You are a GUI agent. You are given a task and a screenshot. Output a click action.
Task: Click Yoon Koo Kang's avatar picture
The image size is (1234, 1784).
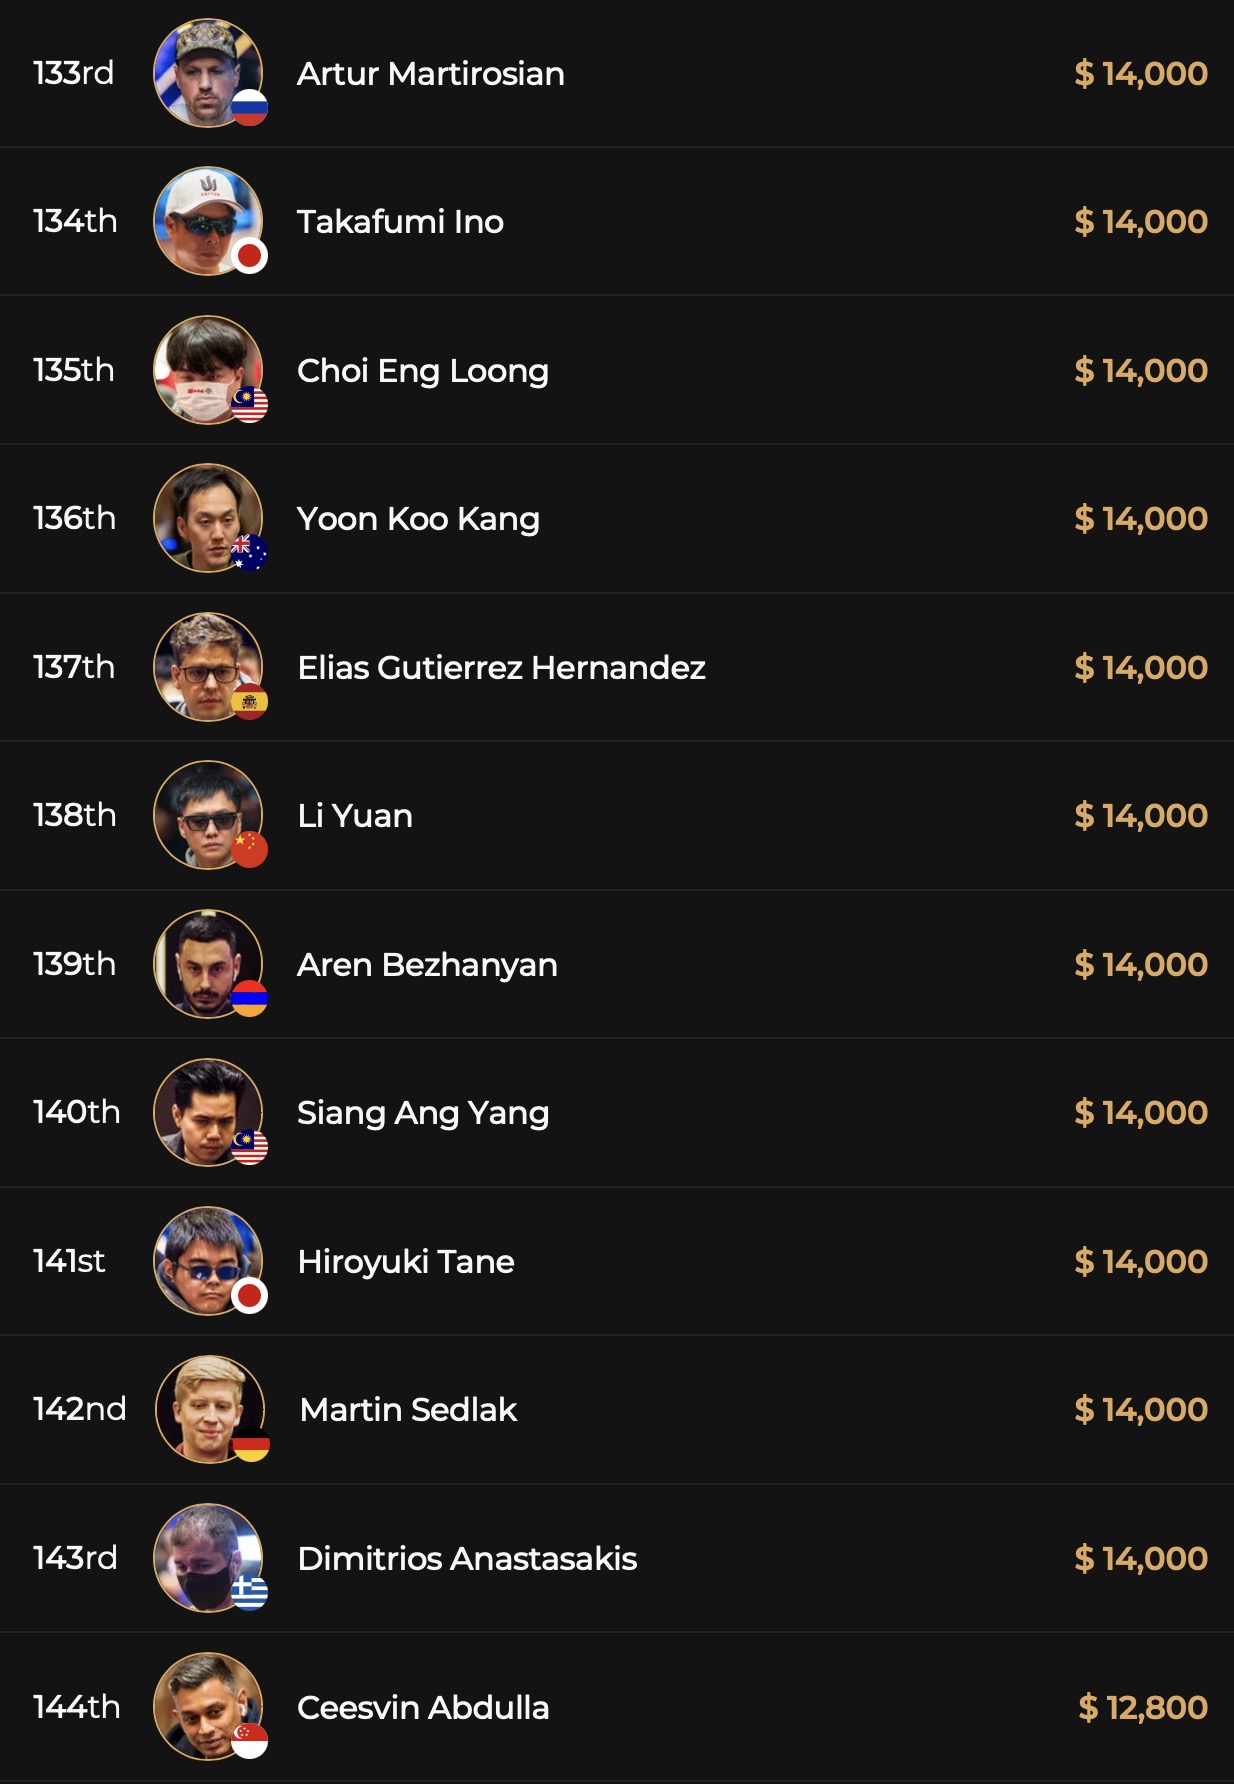coord(207,517)
